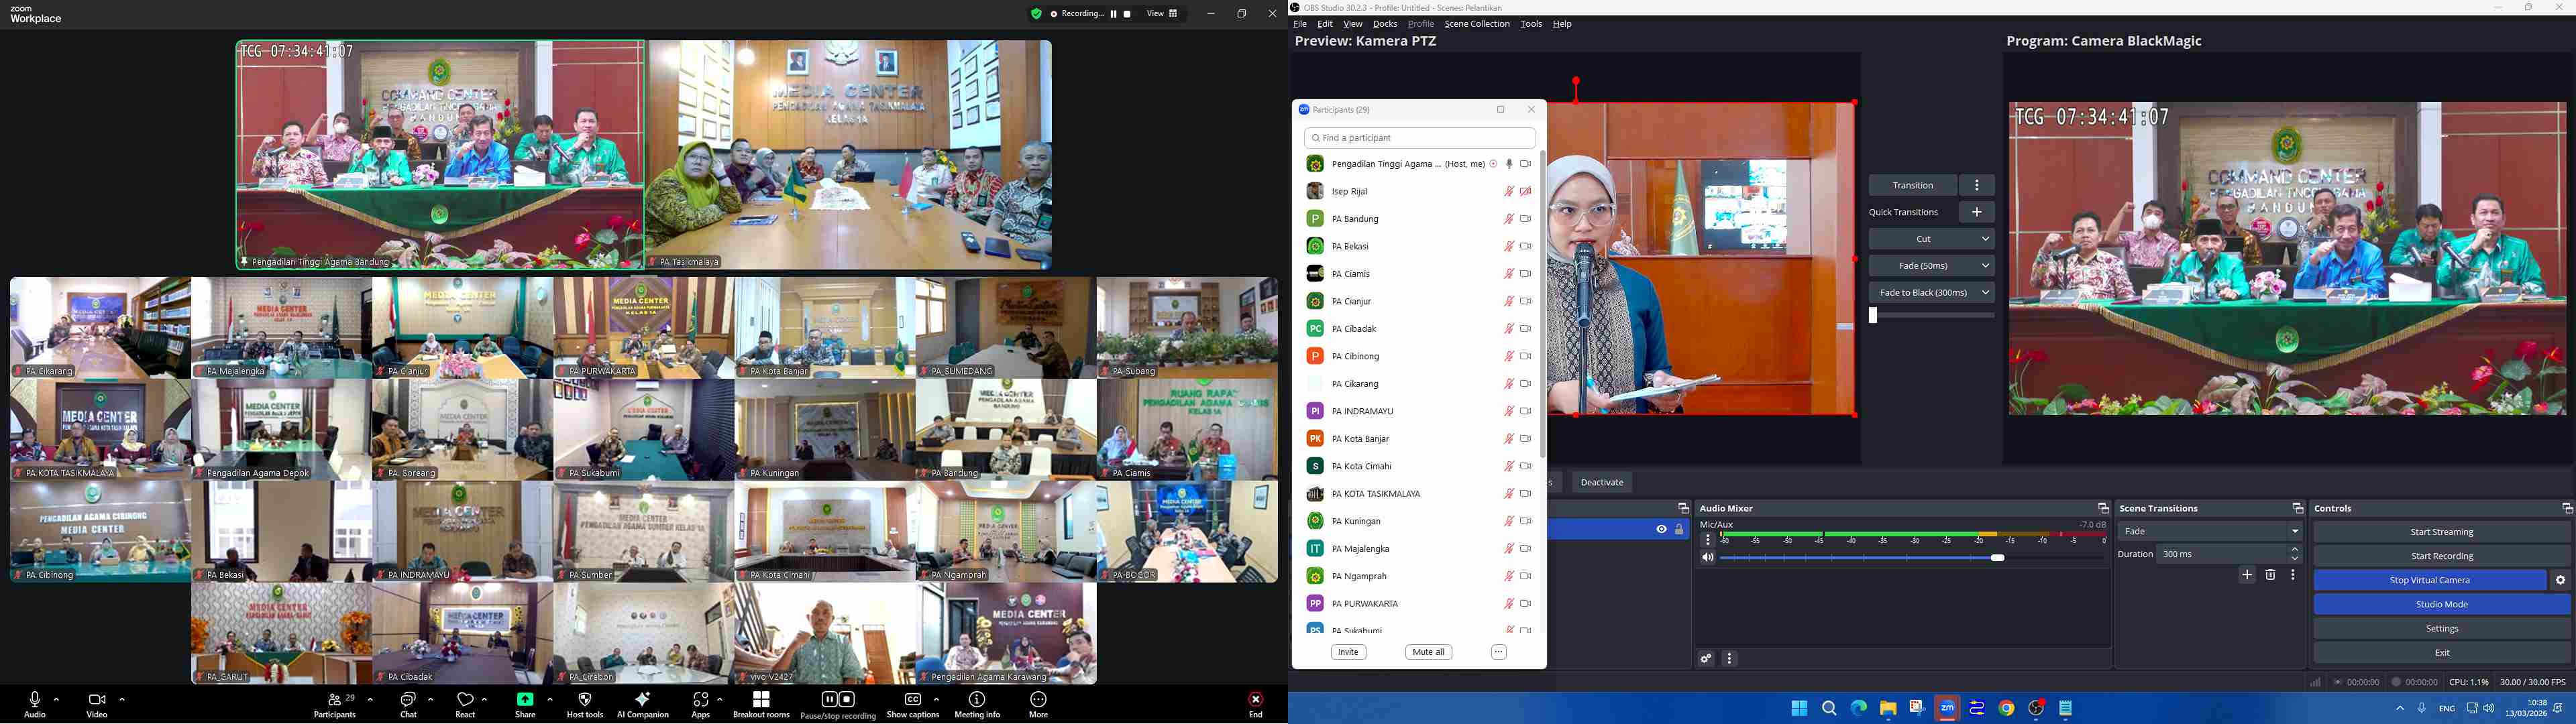The image size is (2576, 724).
Task: Add new scene transition plus icon
Action: [2247, 576]
